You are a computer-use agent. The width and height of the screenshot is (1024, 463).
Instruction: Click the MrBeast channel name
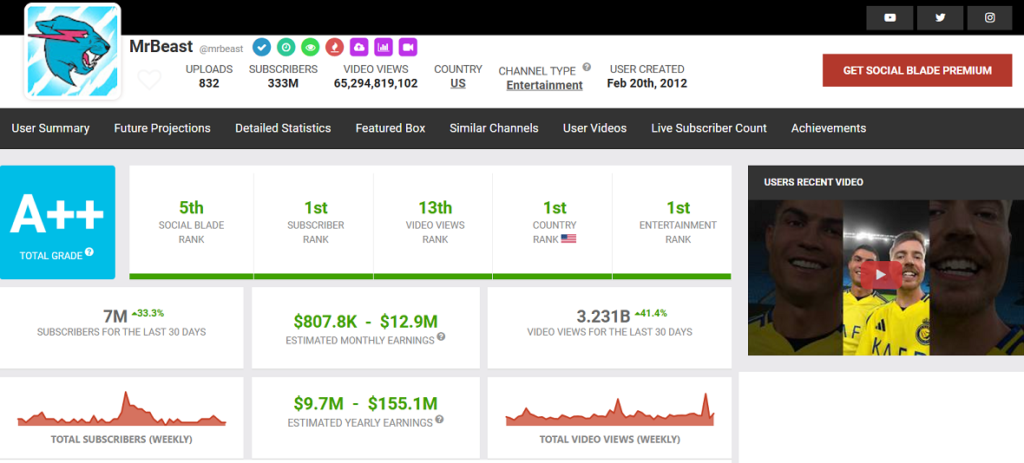click(161, 46)
